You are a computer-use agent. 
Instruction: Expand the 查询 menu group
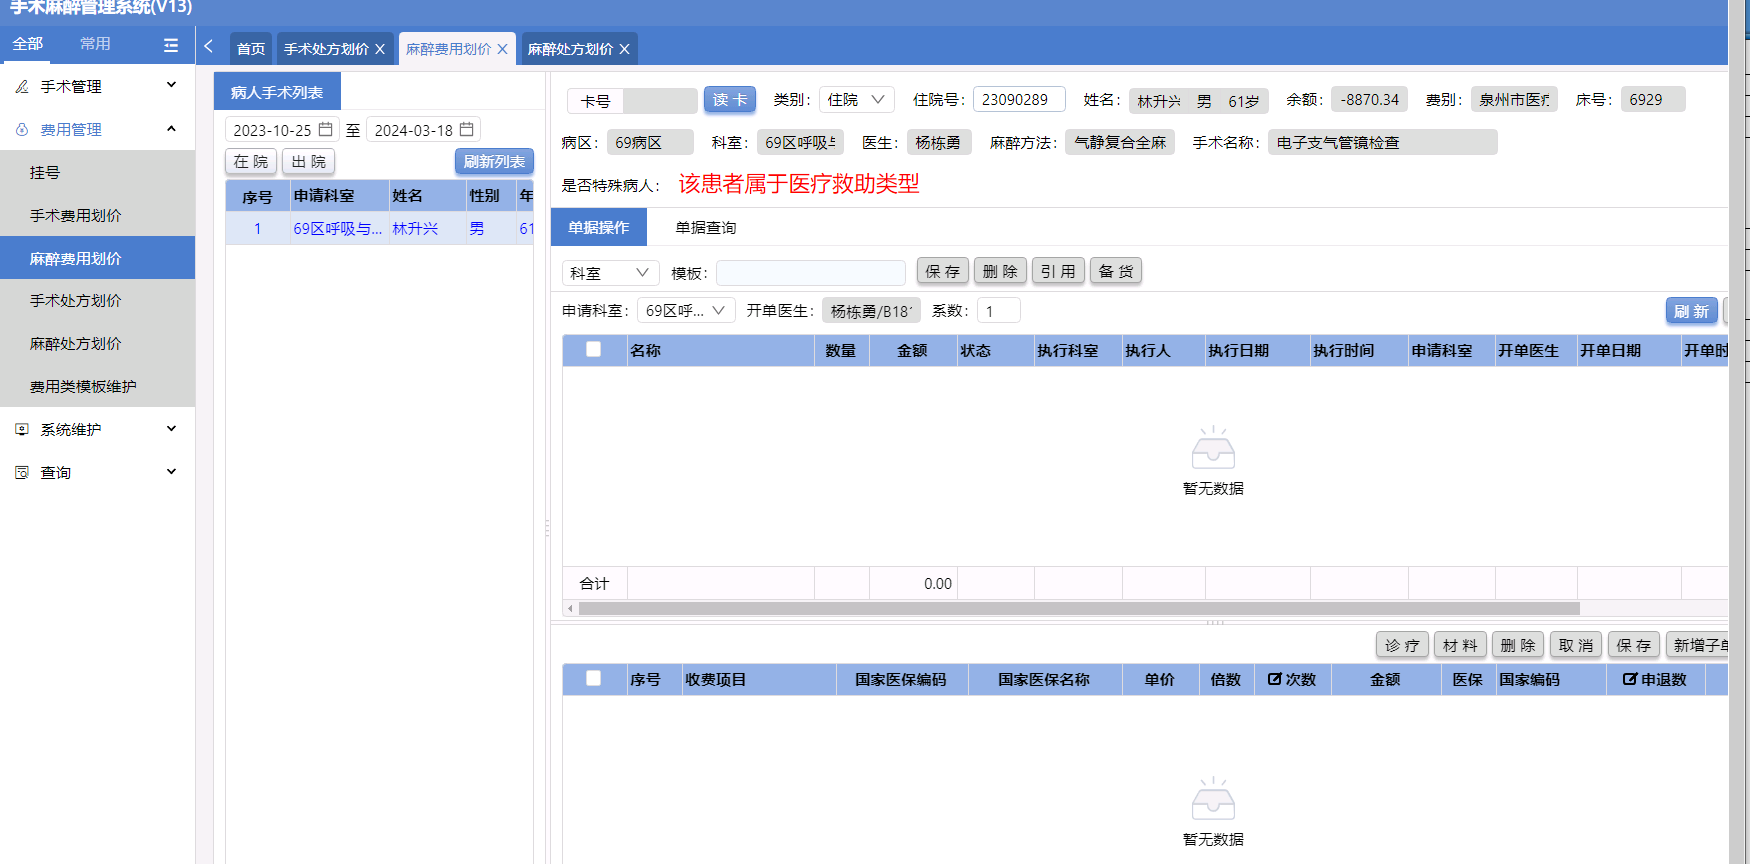(171, 471)
